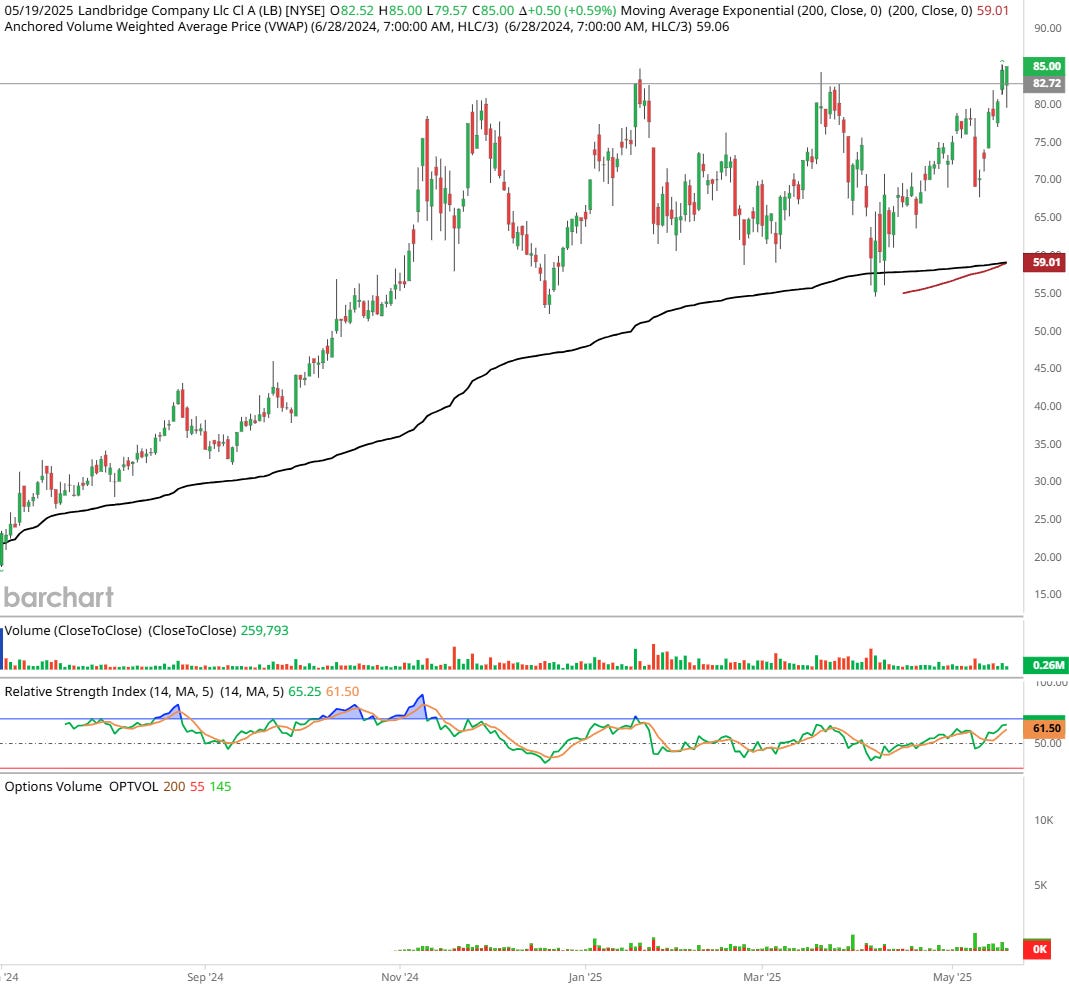Click the High value H85.00 in header
Image resolution: width=1069 pixels, height=988 pixels.
(x=400, y=11)
